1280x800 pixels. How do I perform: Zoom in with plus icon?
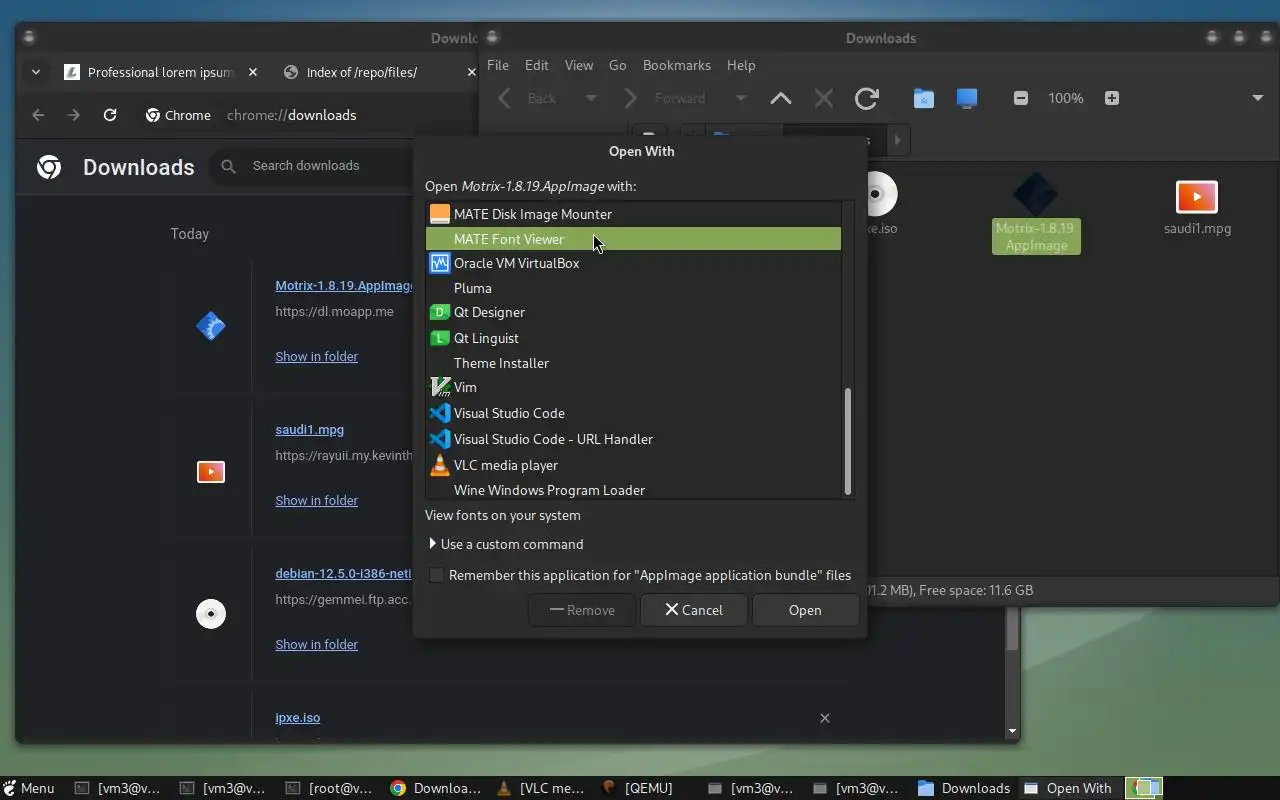(1112, 98)
